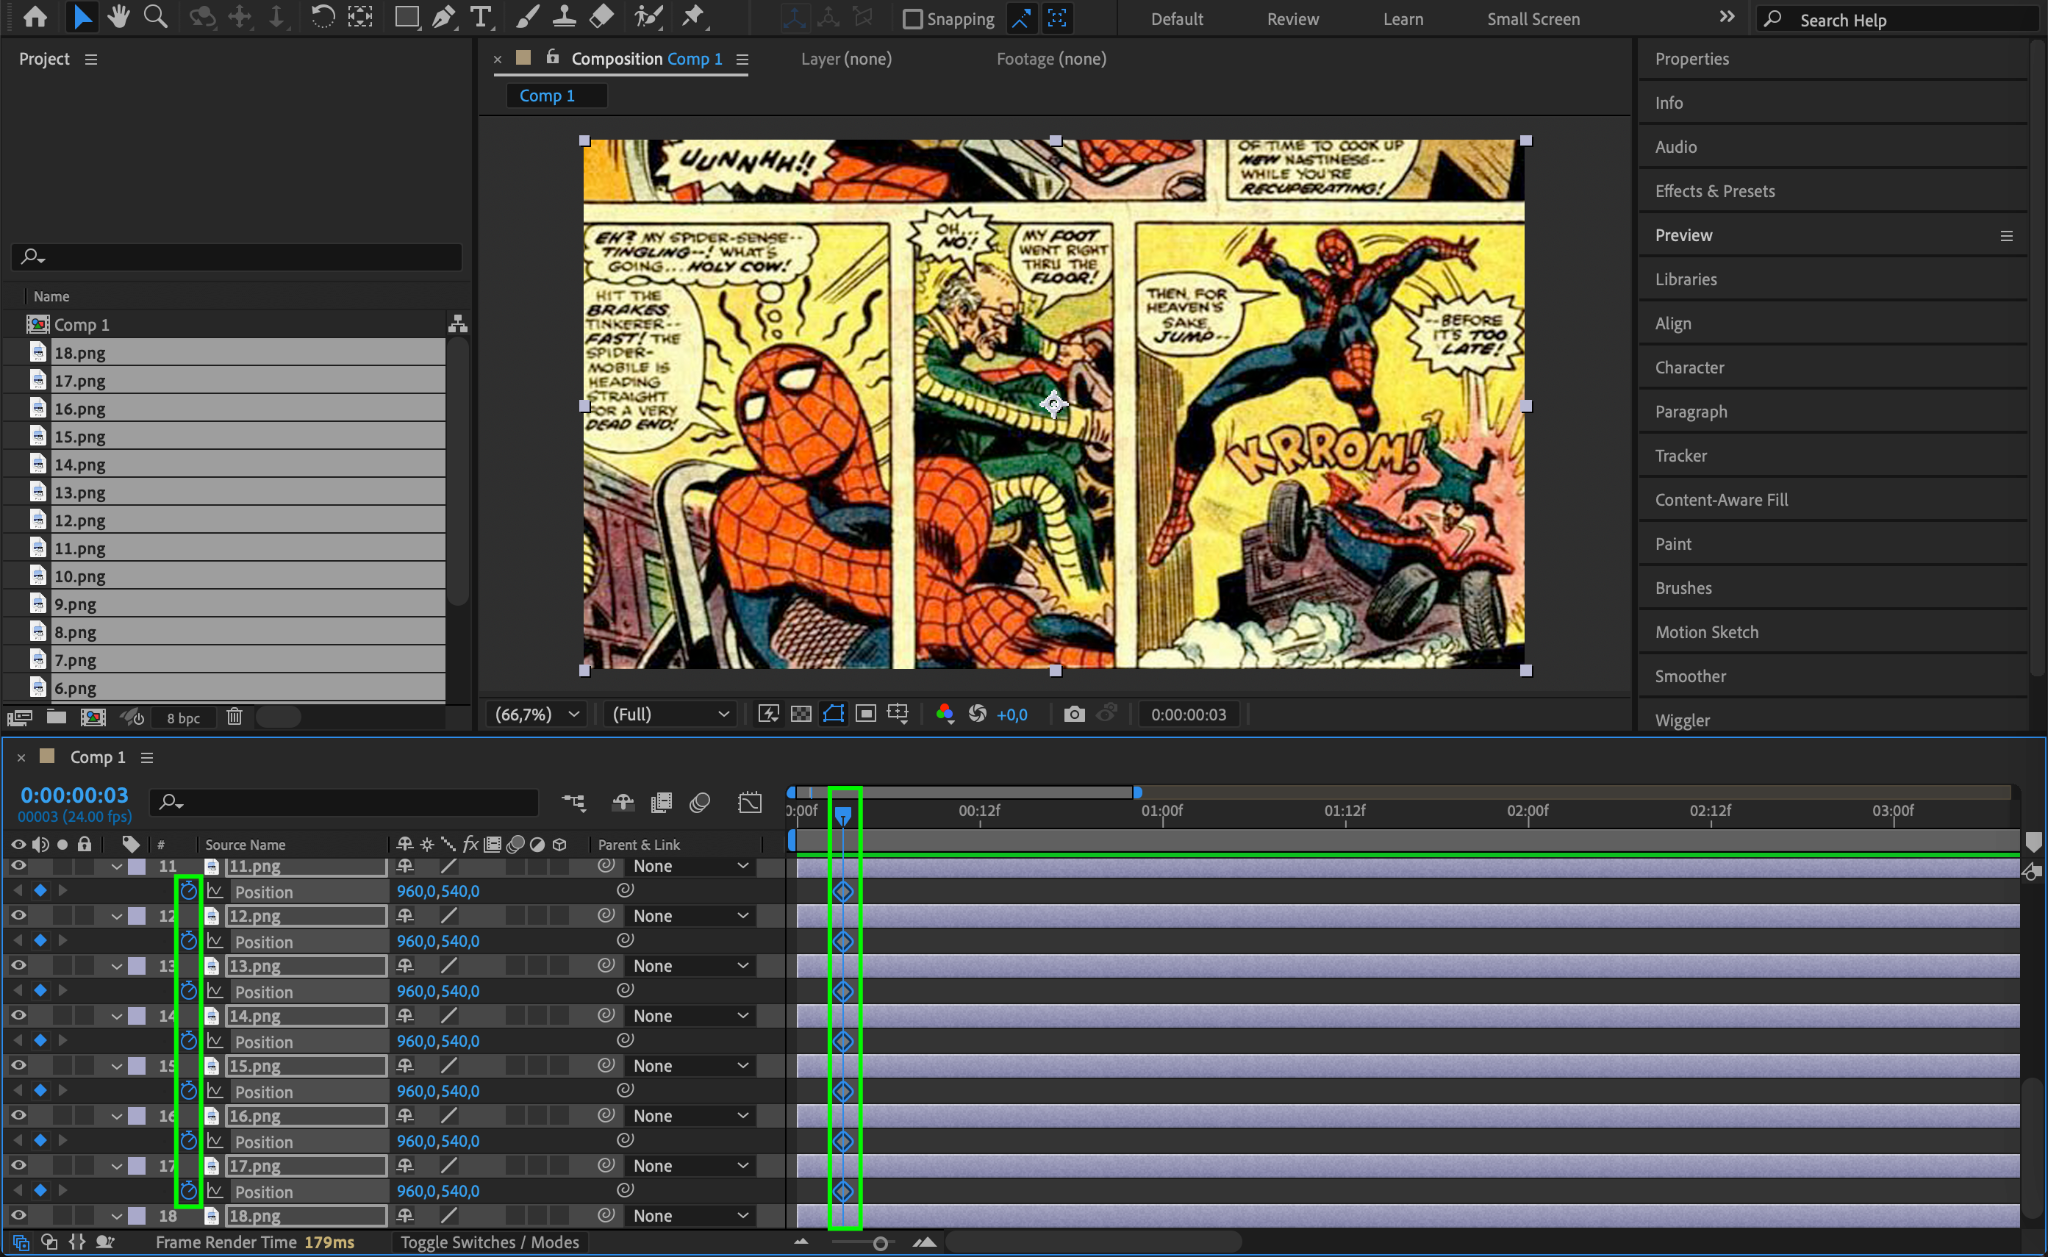Click the 8 bpc color depth button
This screenshot has height=1257, width=2048.
[183, 718]
